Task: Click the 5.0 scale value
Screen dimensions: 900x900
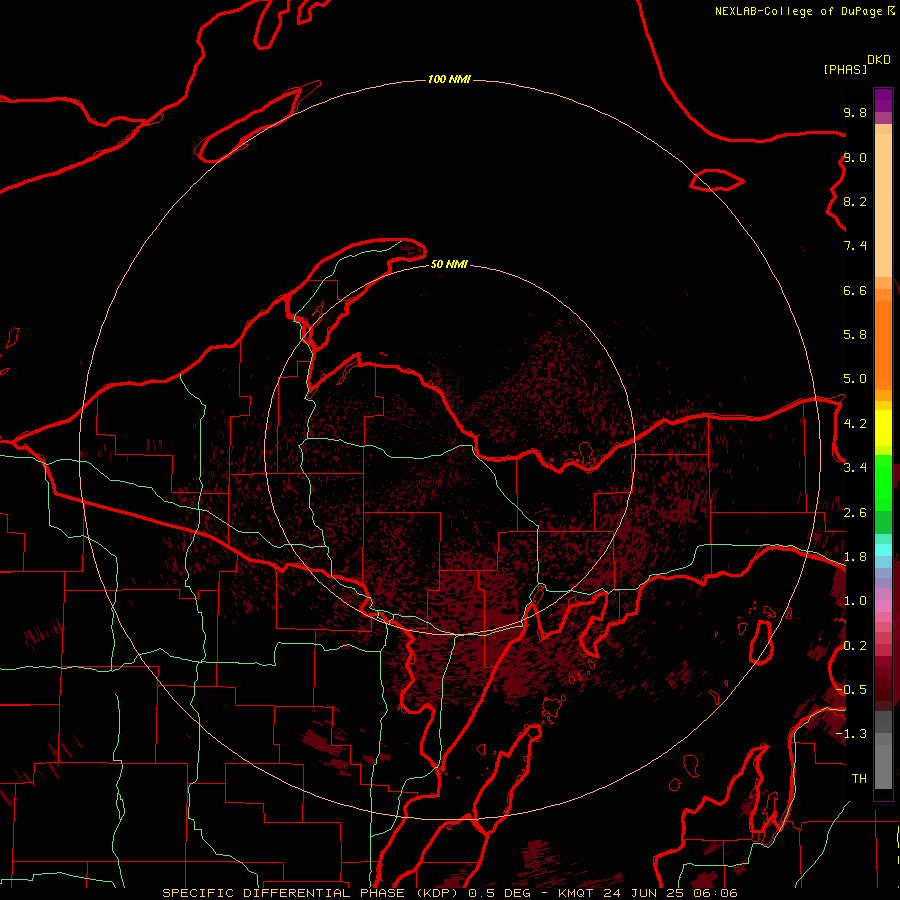Action: pos(855,379)
